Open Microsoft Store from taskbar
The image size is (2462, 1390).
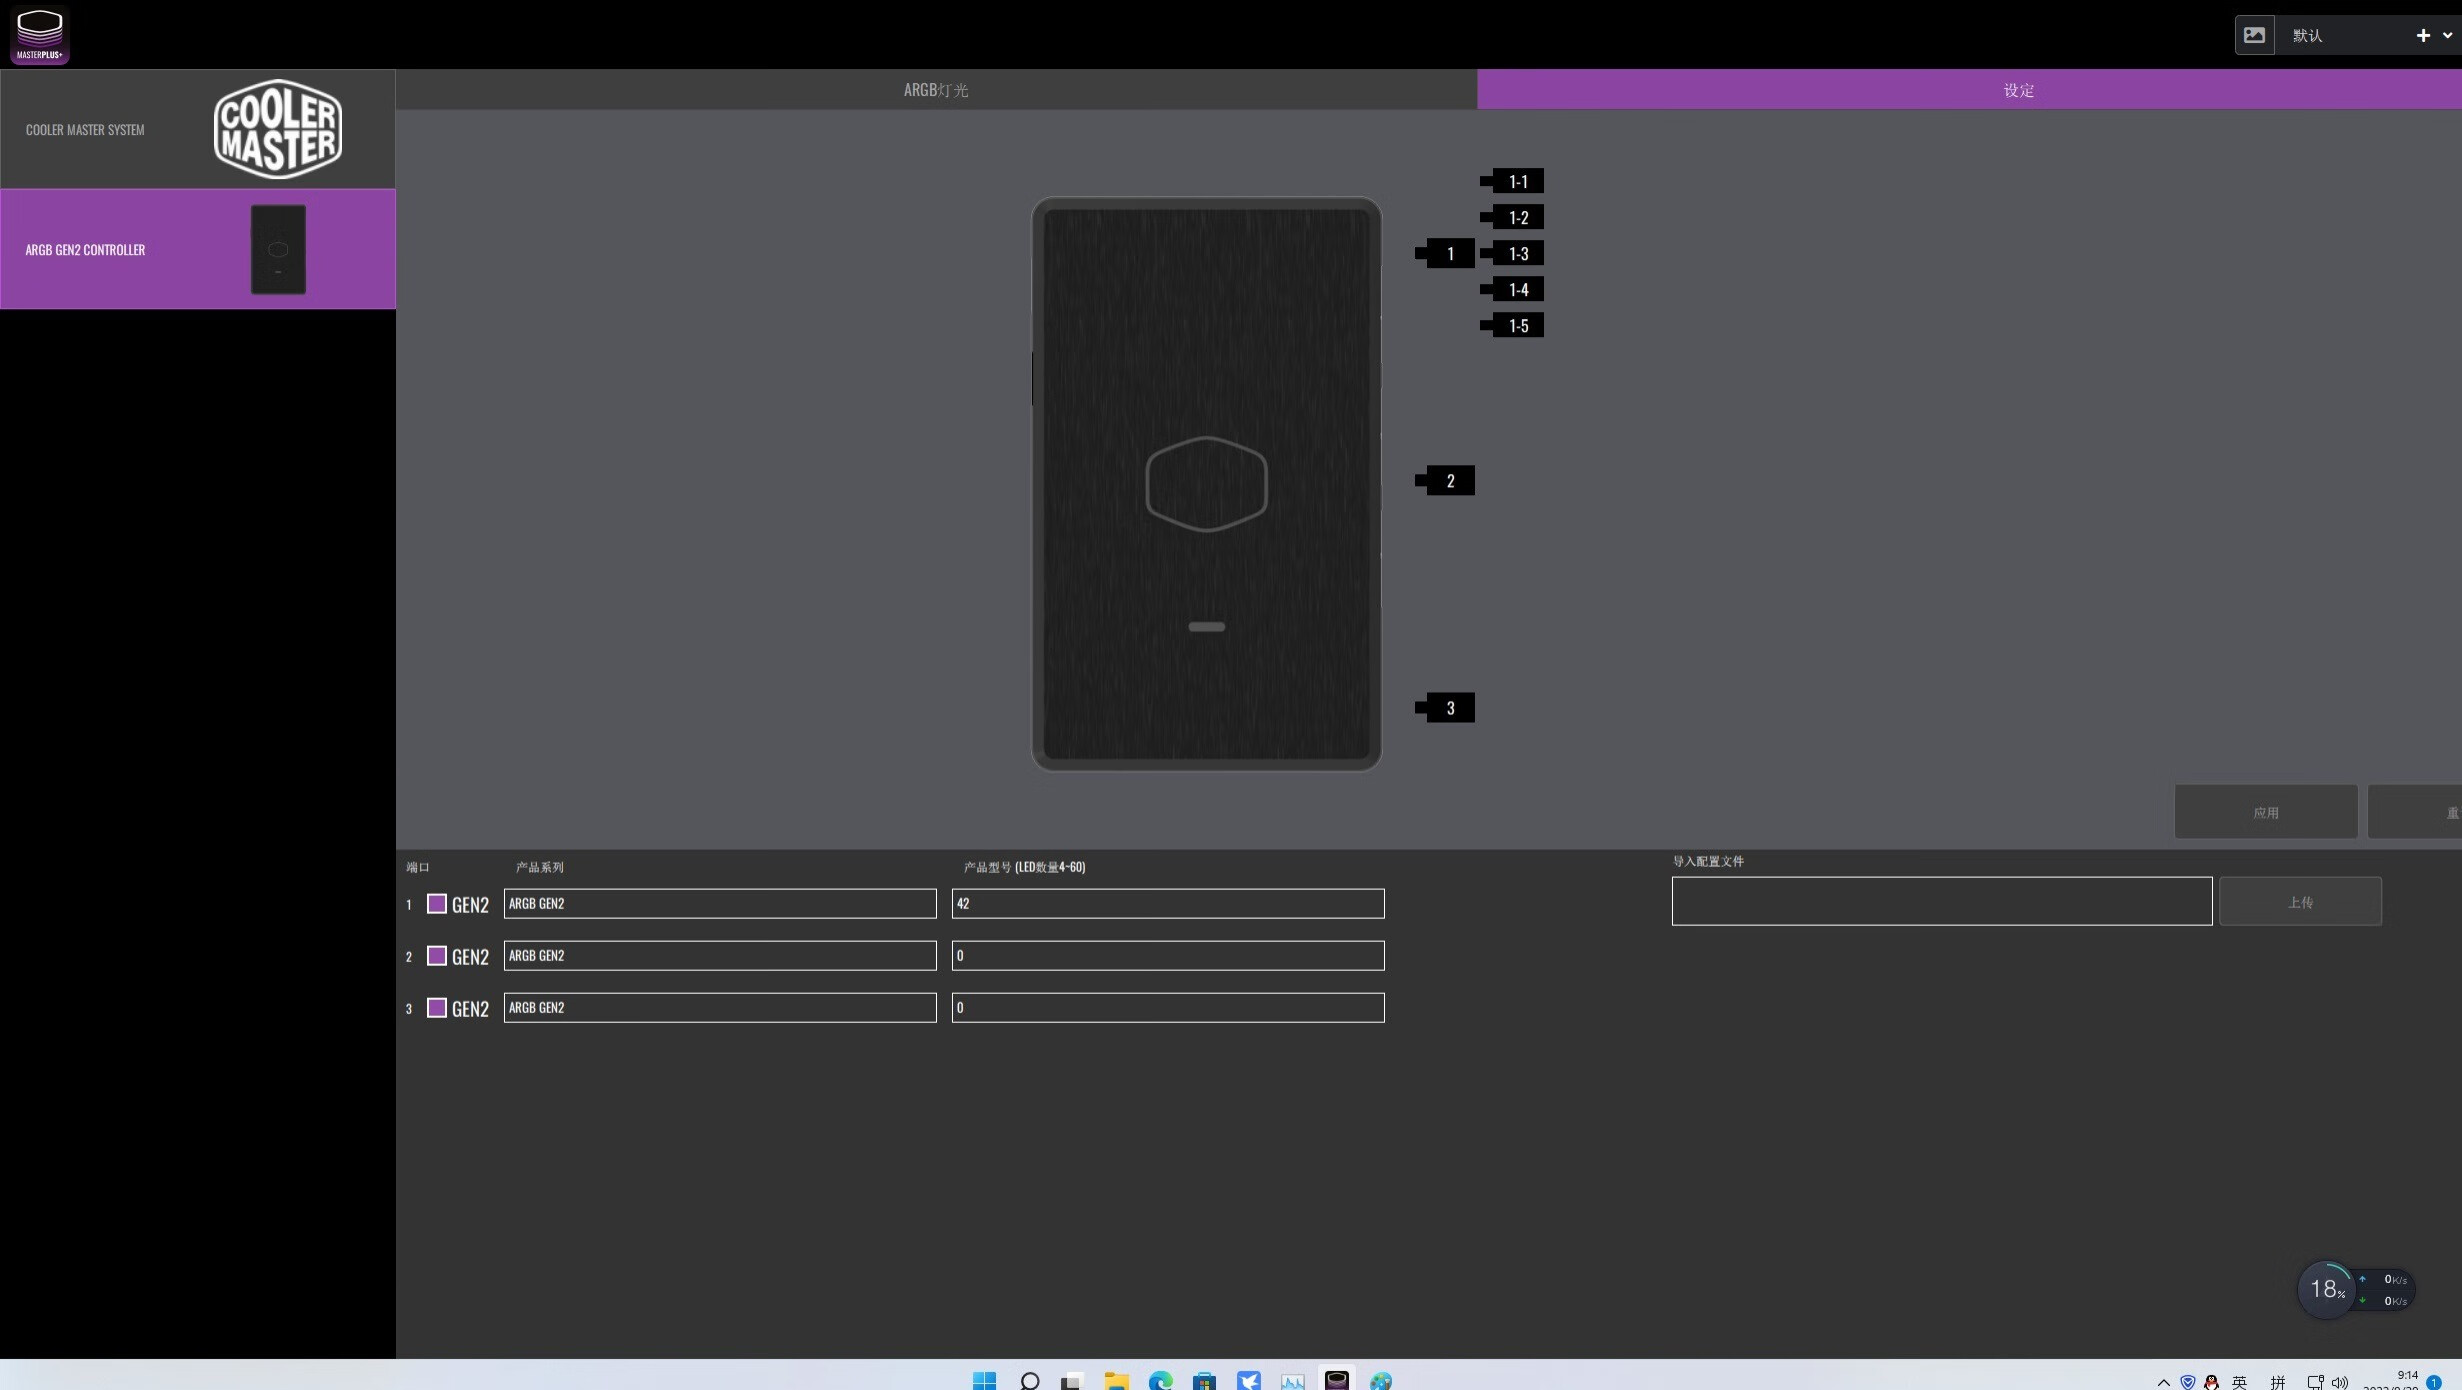click(1204, 1380)
